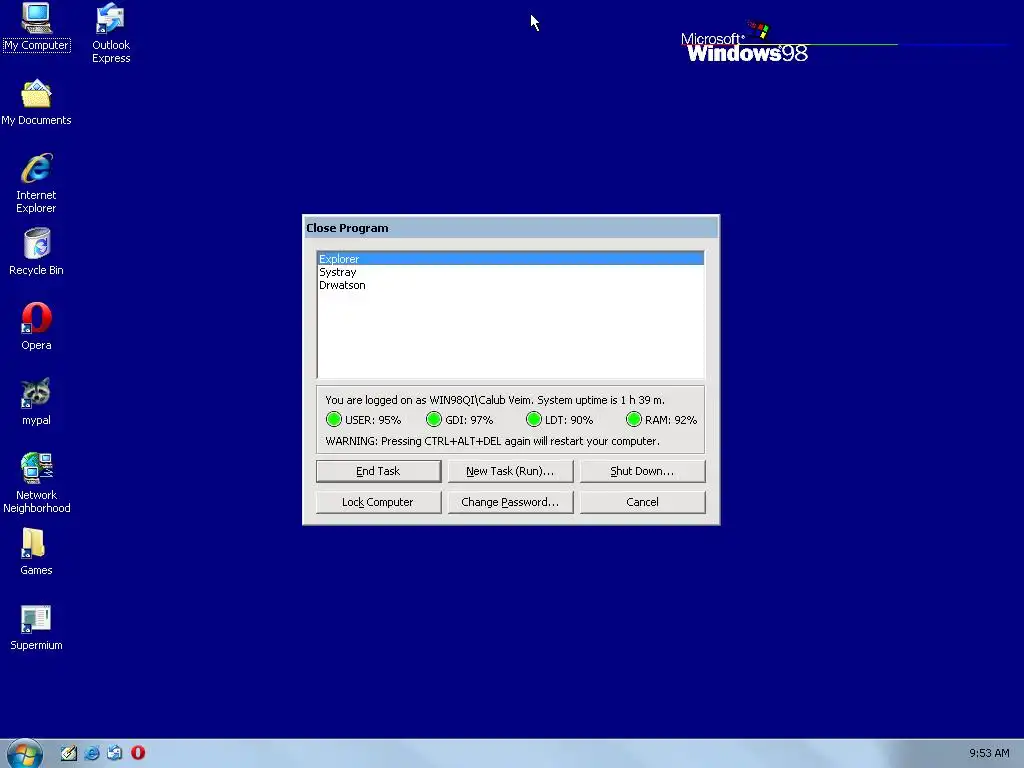
Task: Click the Change Password... button
Action: (510, 502)
